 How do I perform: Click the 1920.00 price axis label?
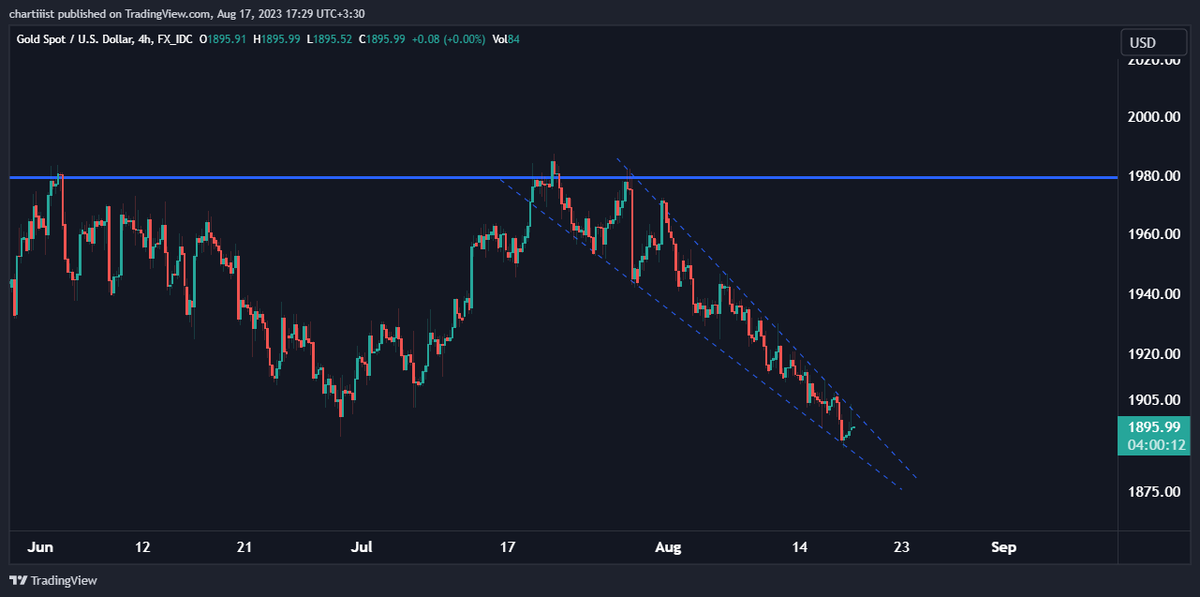[x=1155, y=354]
